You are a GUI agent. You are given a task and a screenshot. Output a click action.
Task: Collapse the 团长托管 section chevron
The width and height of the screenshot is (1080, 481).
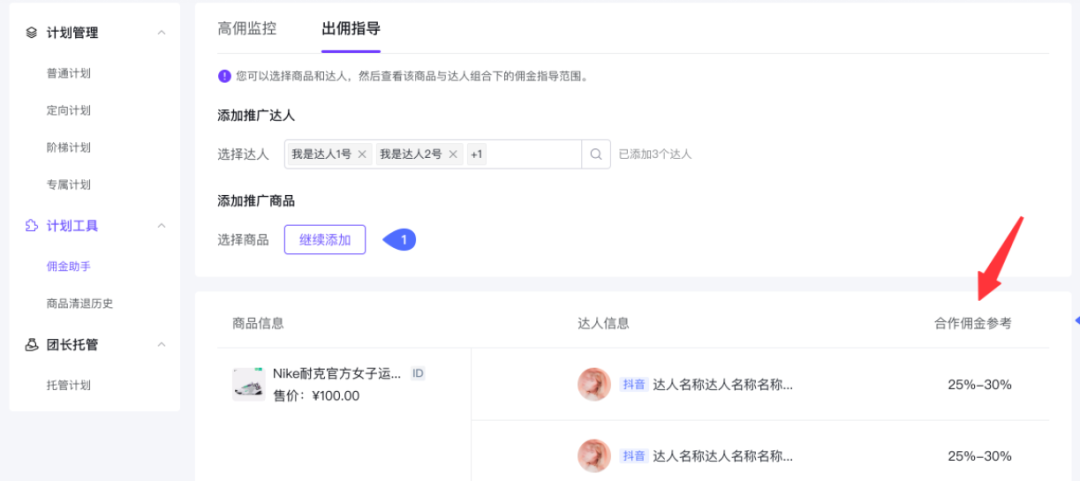(x=161, y=345)
